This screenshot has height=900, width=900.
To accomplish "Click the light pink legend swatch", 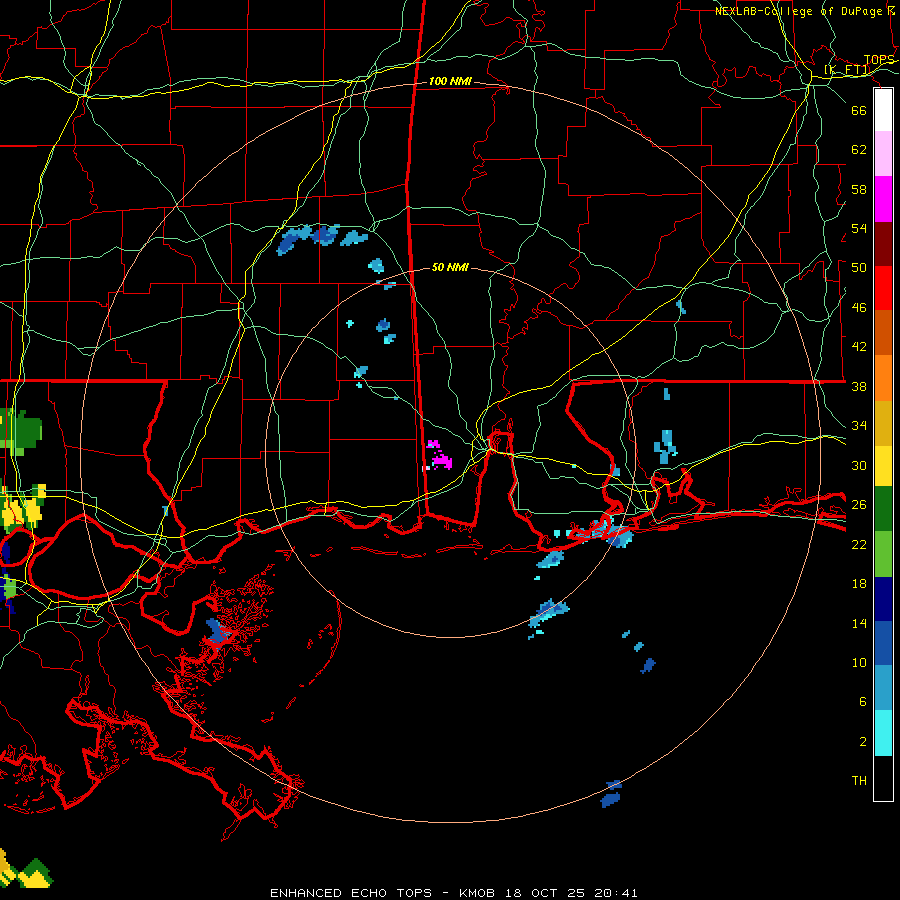I will click(883, 153).
